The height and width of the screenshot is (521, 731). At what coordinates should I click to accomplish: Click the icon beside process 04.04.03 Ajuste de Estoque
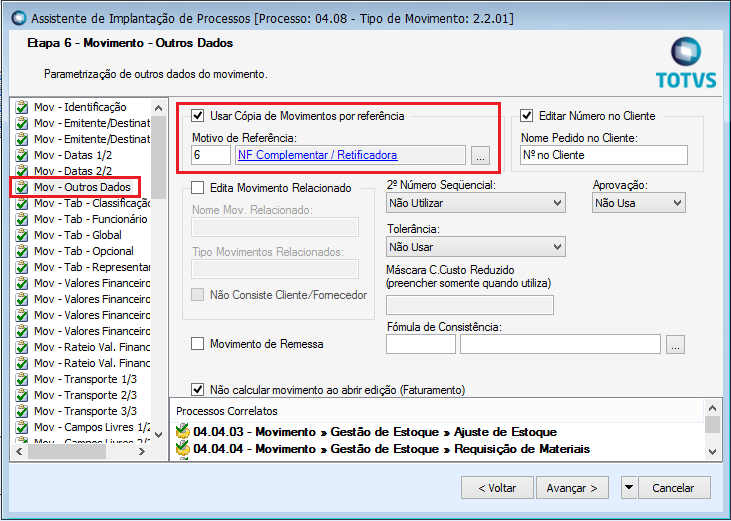coord(182,432)
